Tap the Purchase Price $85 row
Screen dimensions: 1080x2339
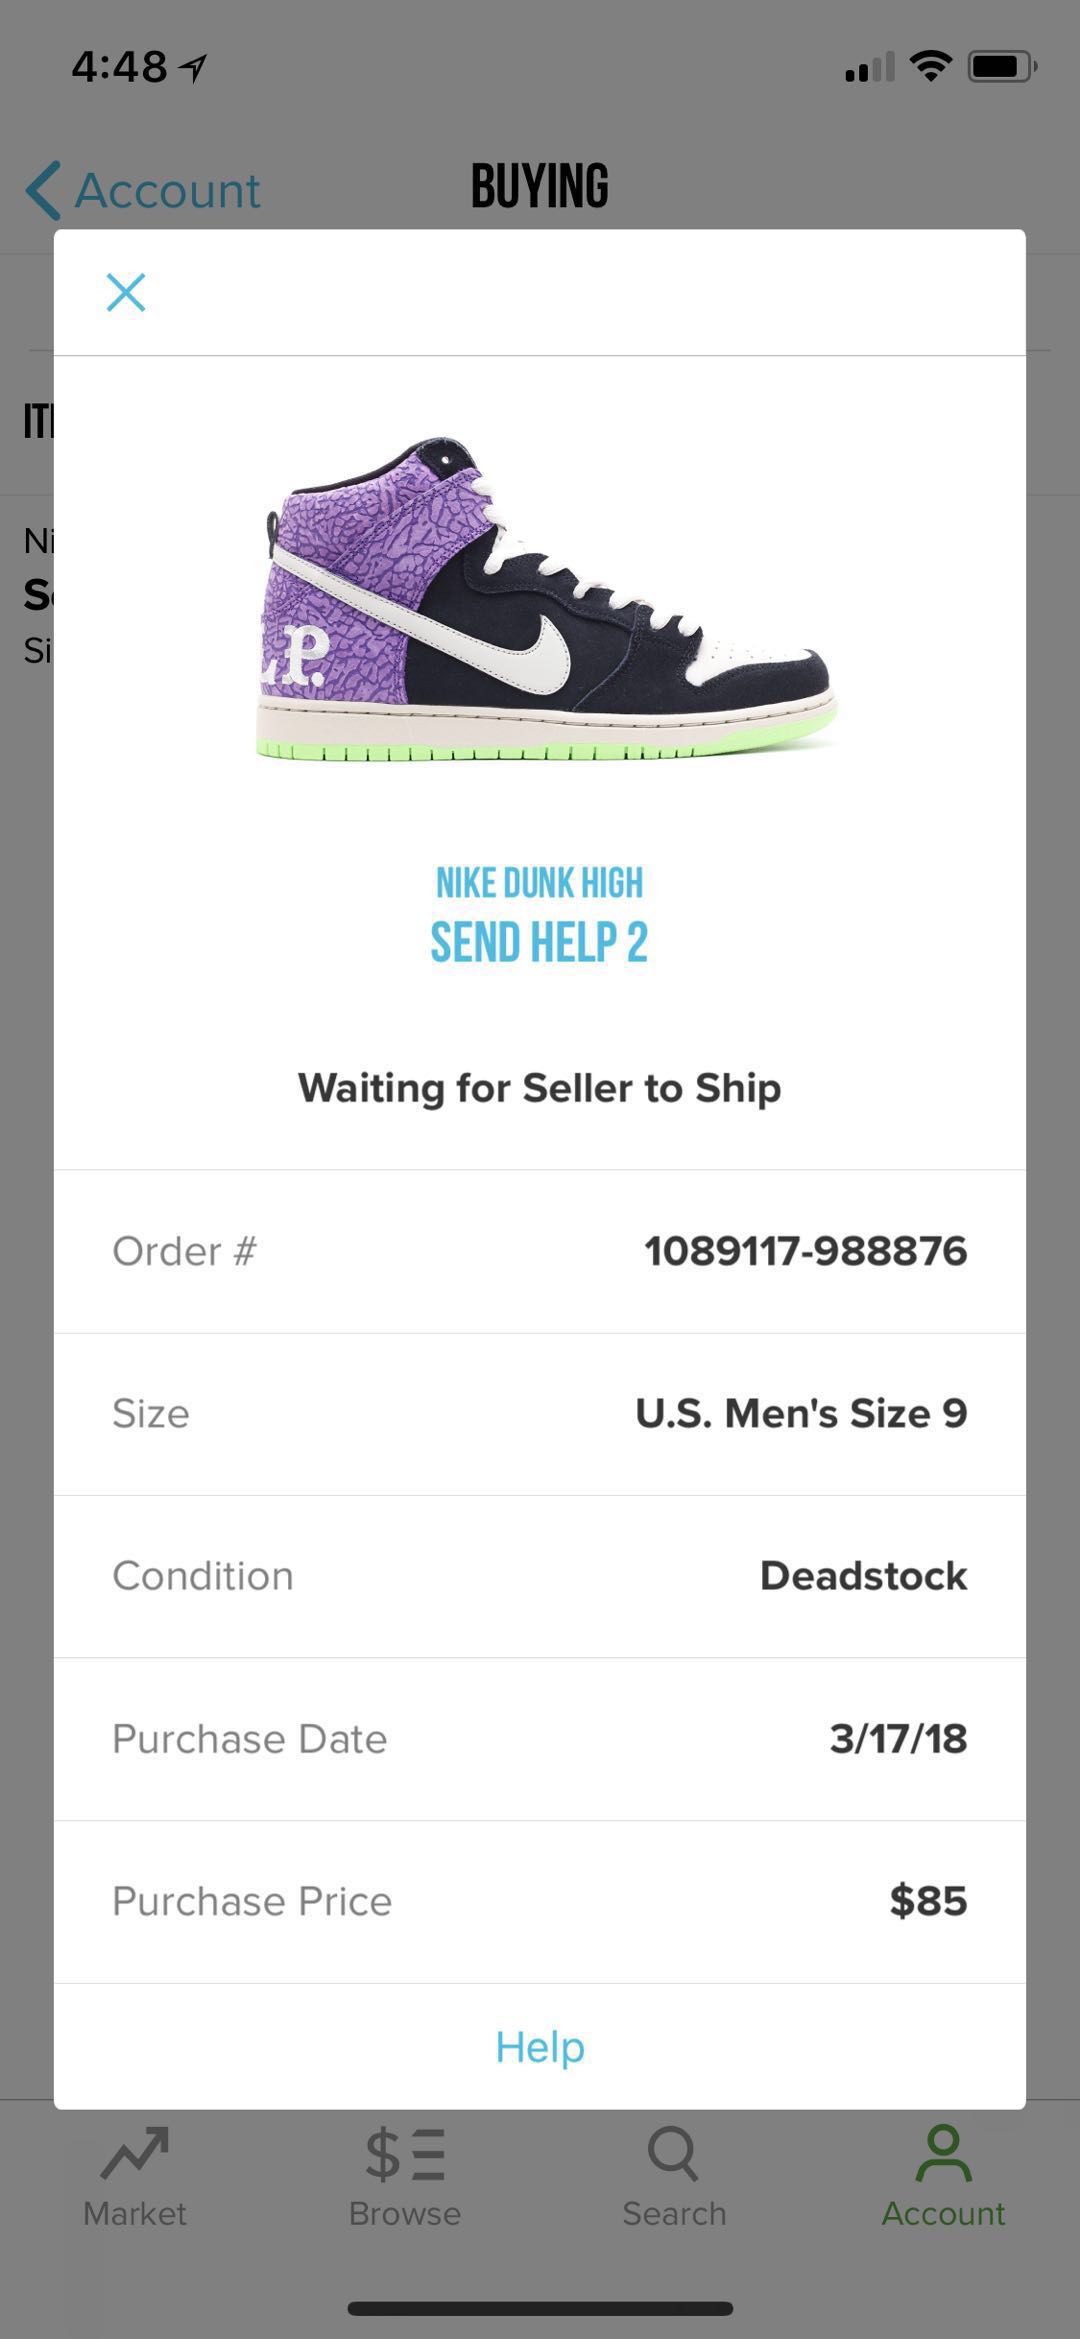click(540, 1901)
